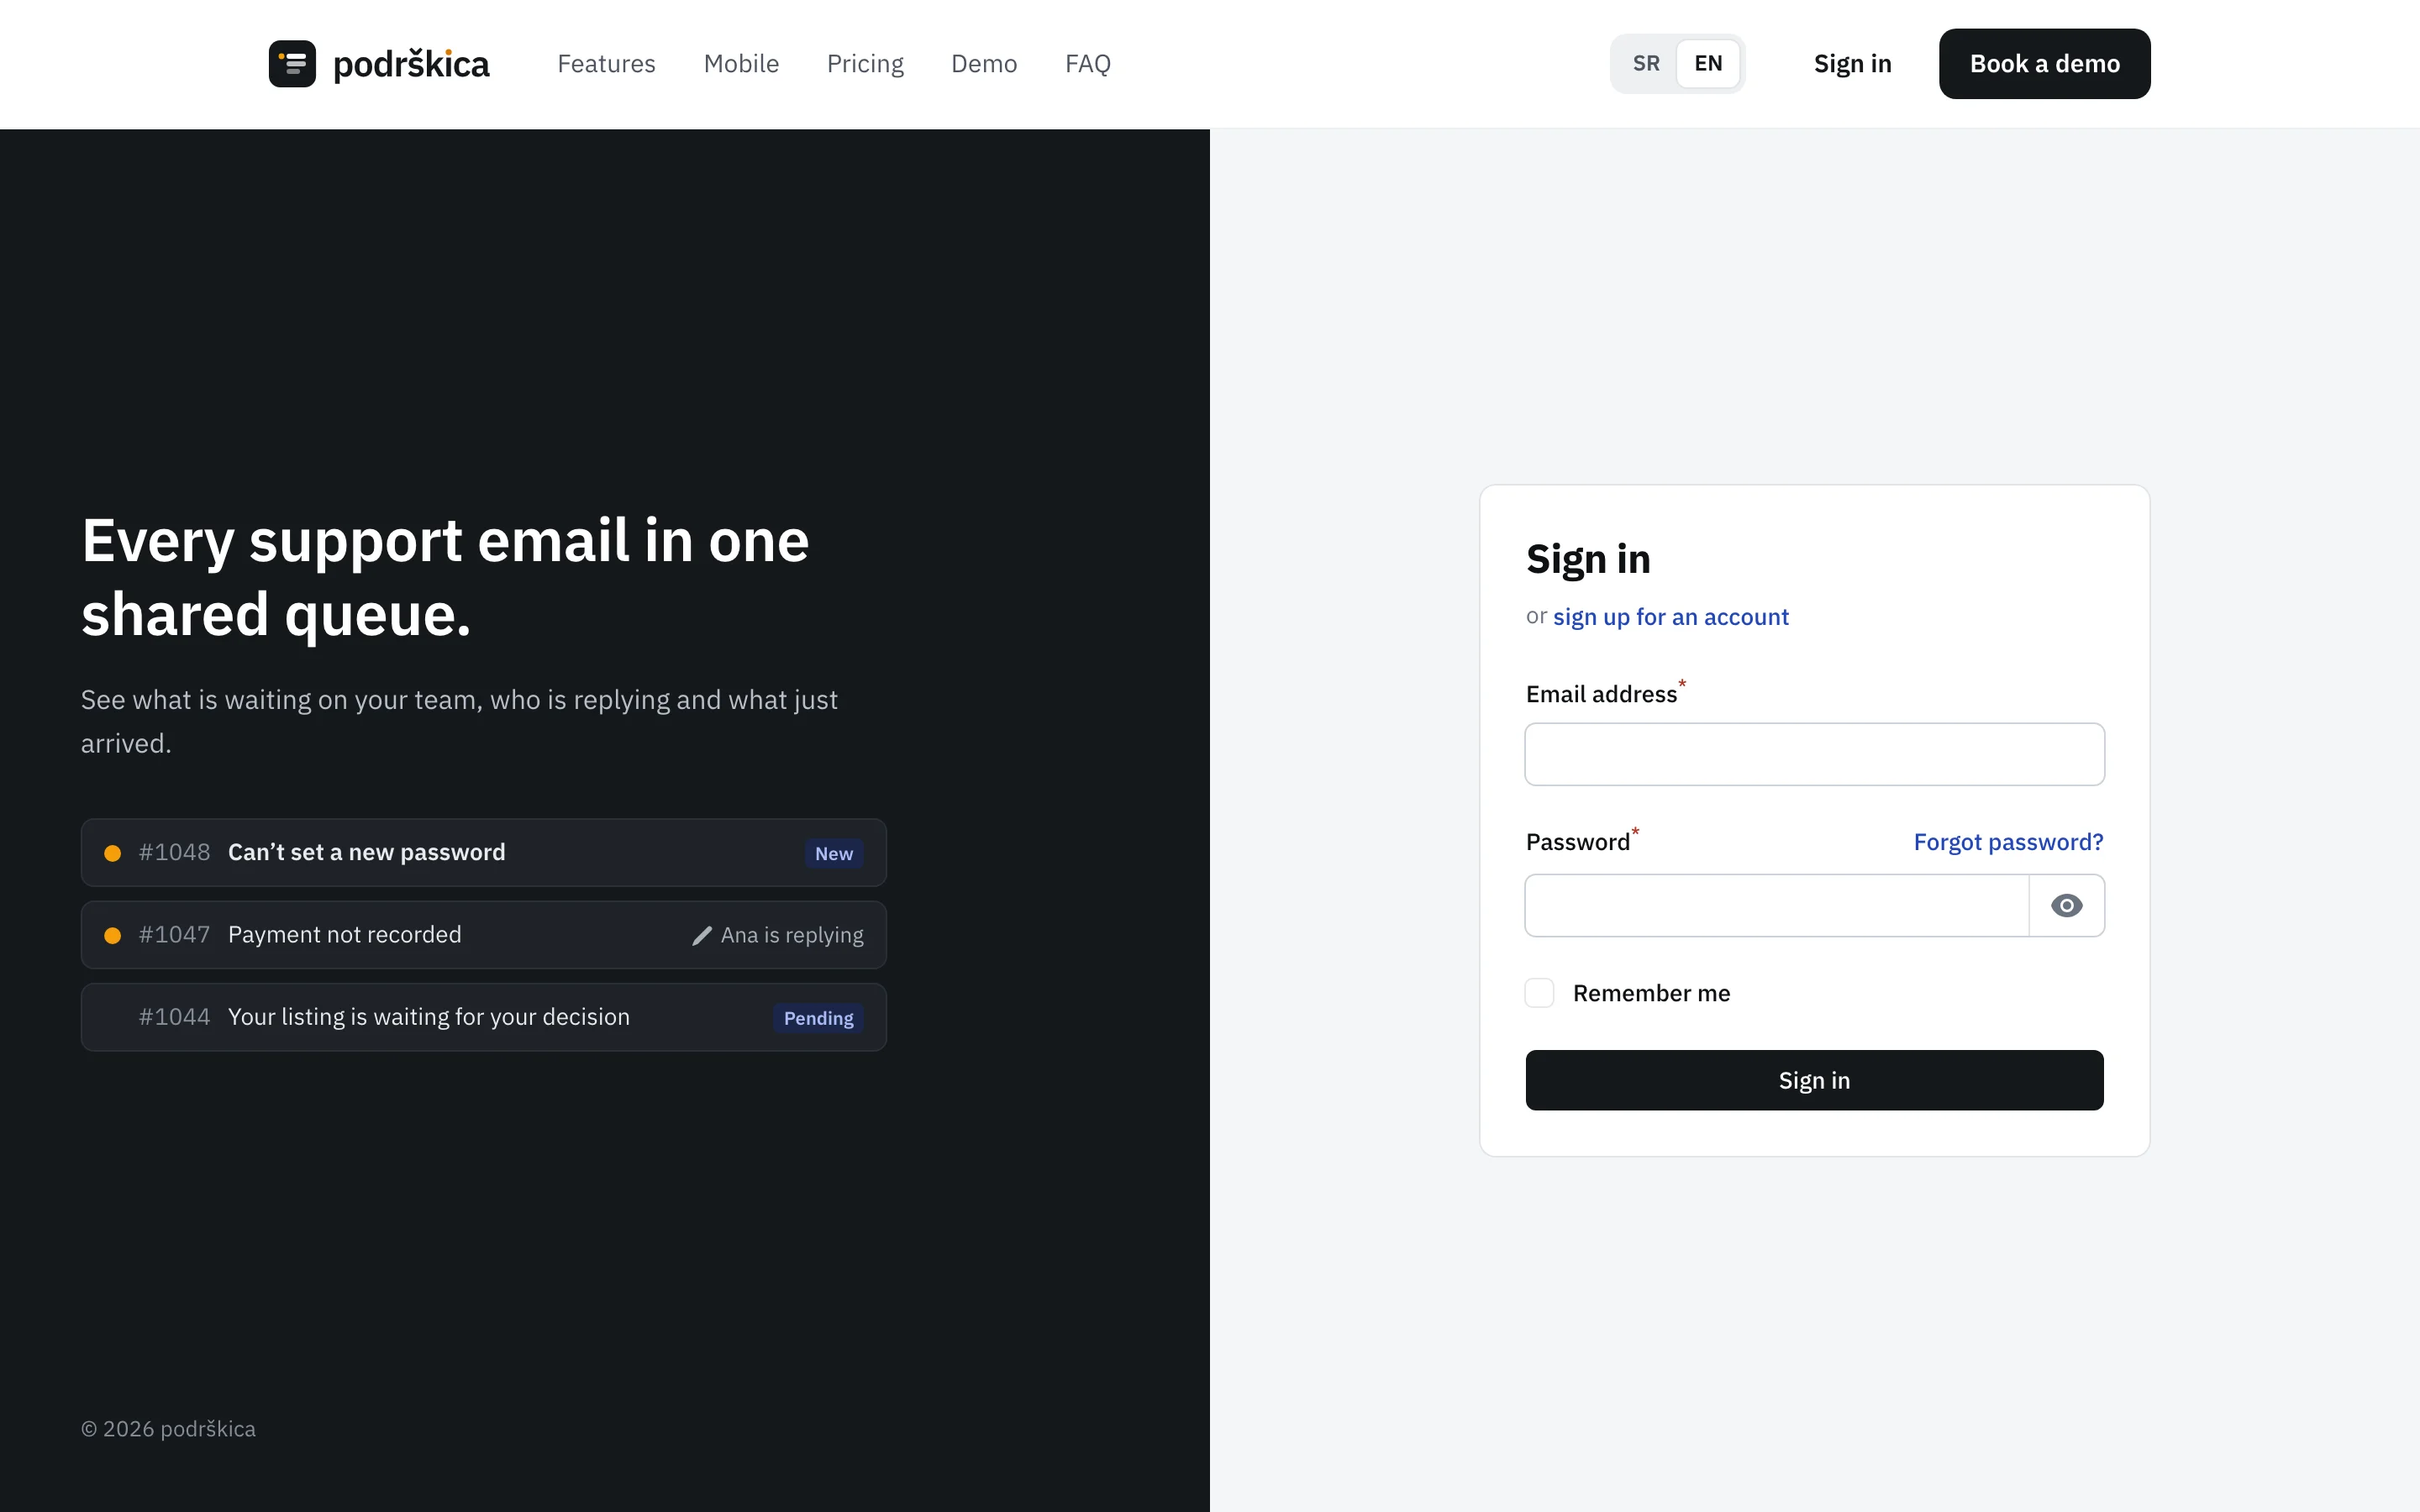Screen dimensions: 2420x1512
Task: Go to the Mobile nav item
Action: (x=741, y=64)
